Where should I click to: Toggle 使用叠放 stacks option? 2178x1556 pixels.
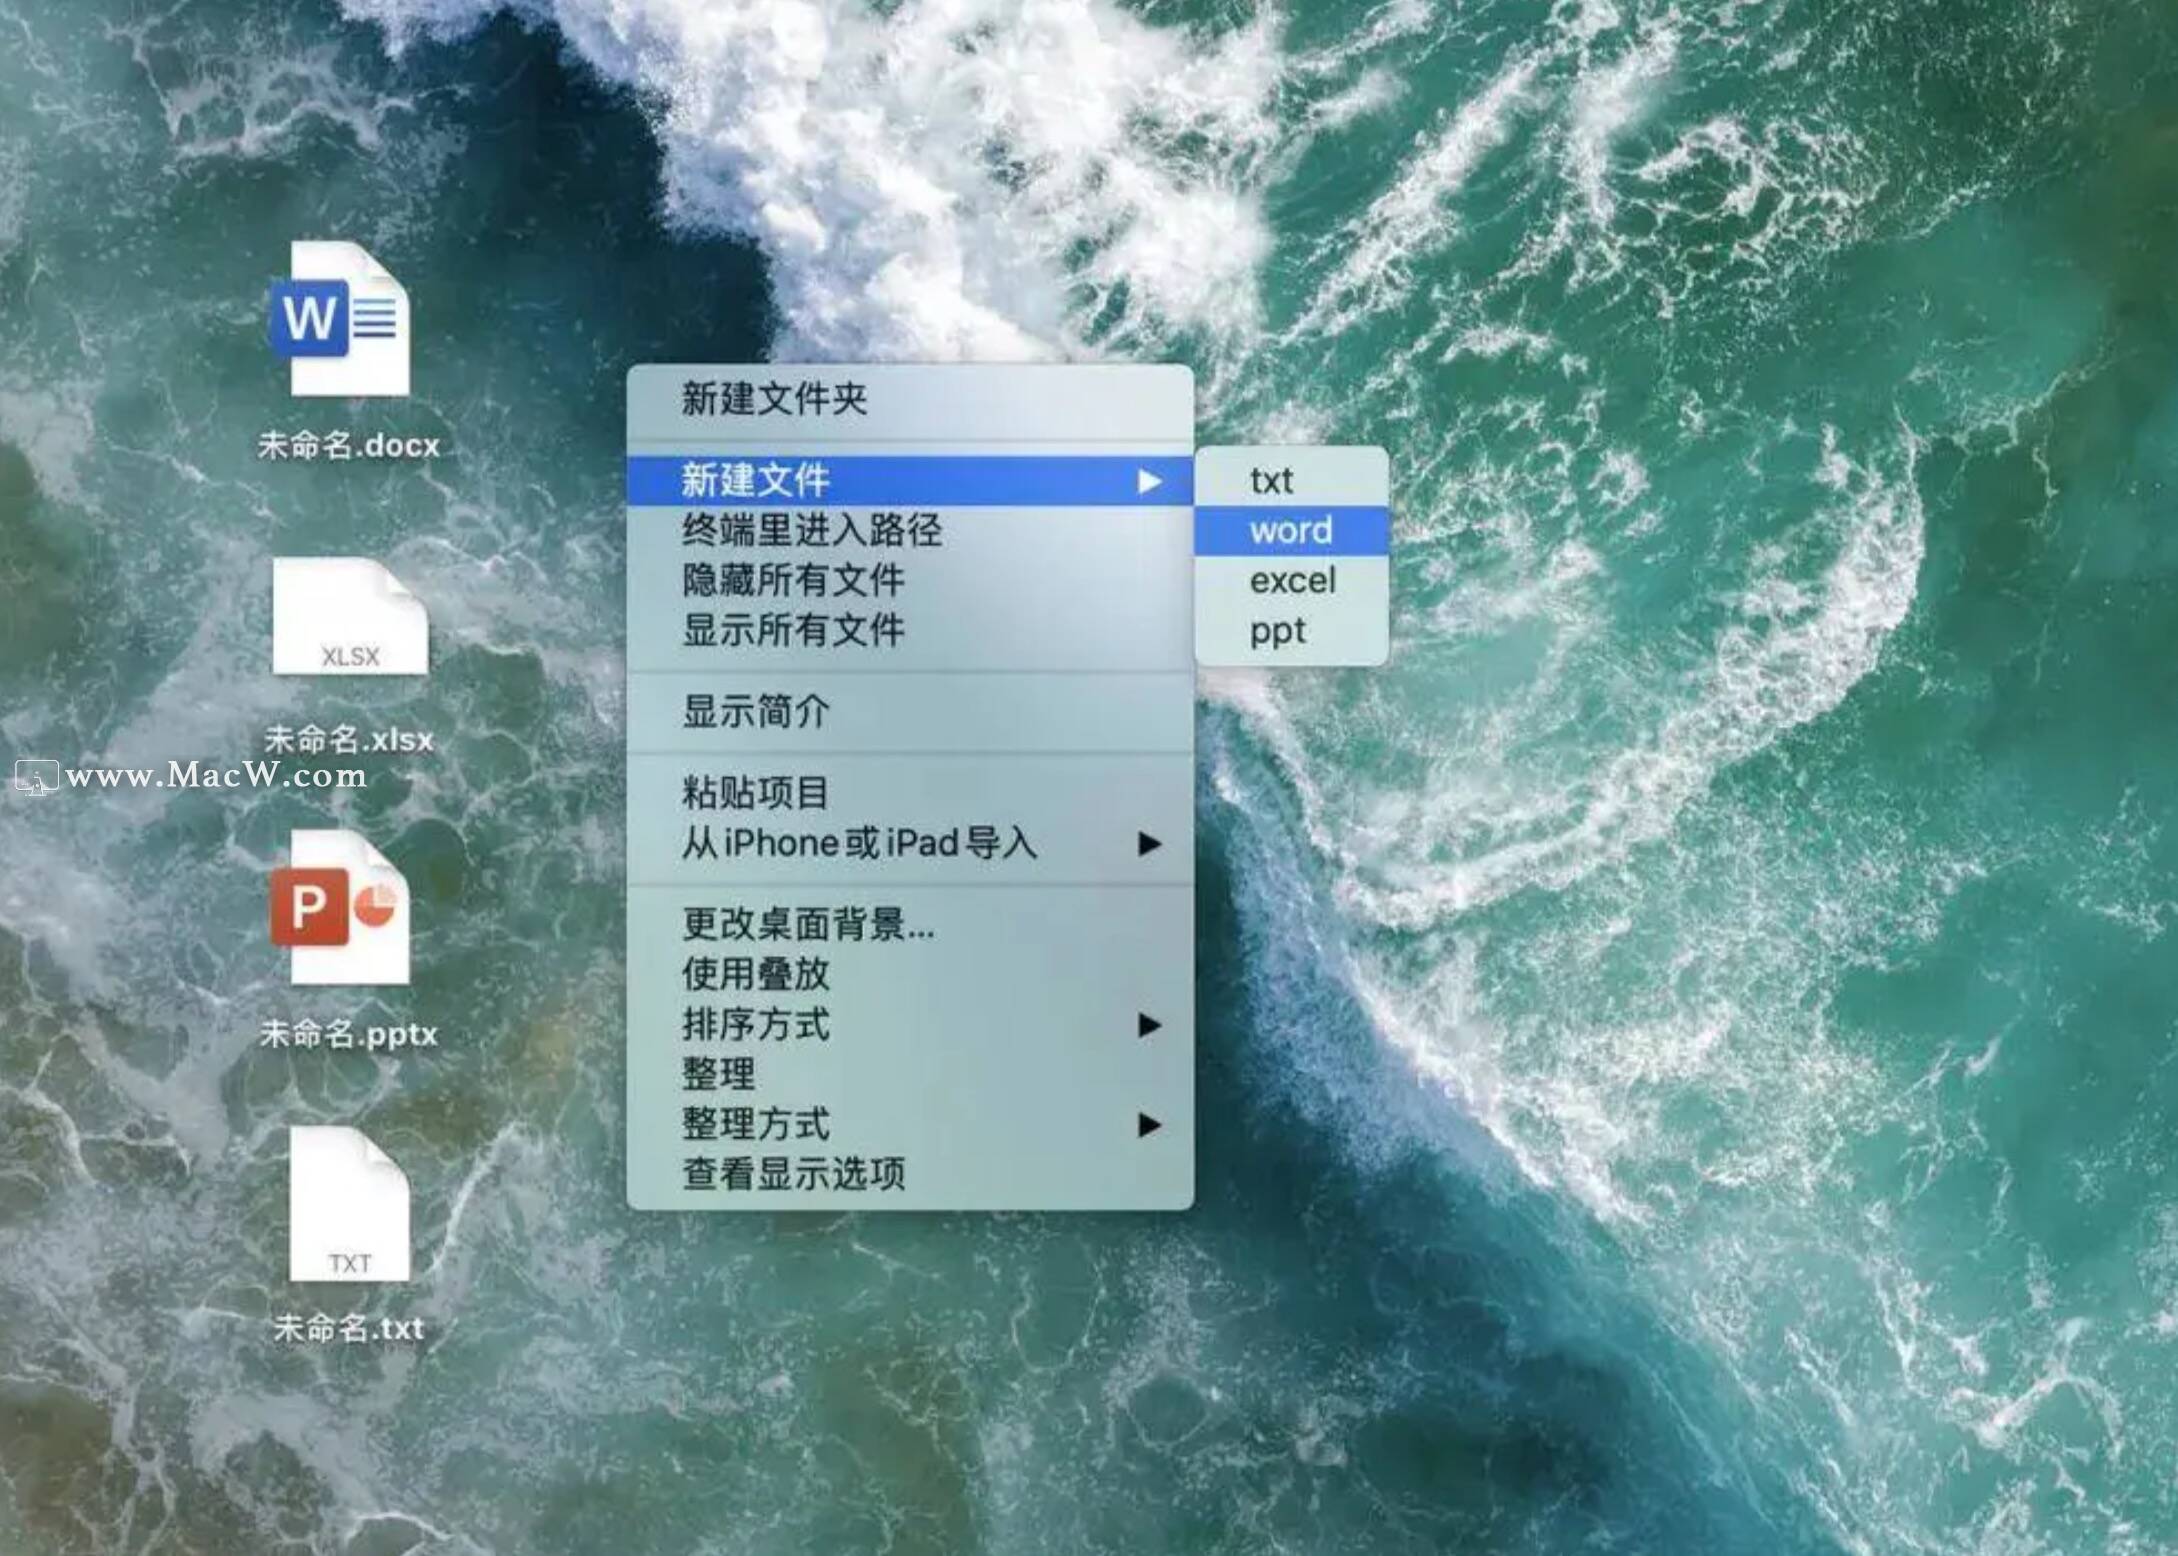[x=756, y=975]
